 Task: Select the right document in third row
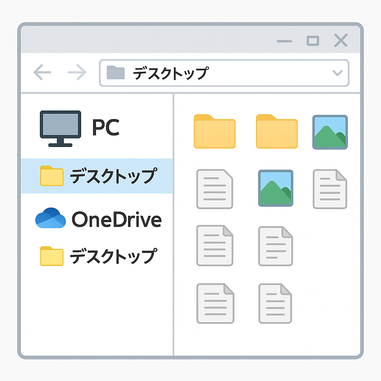(276, 246)
